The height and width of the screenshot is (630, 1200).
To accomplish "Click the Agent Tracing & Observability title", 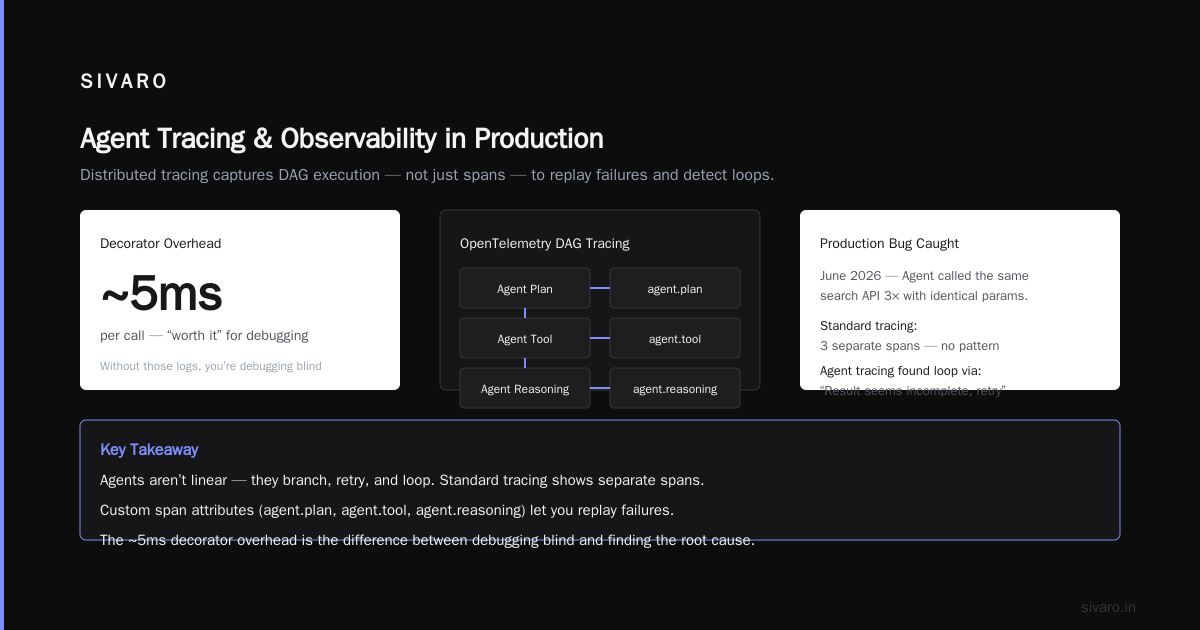I will click(342, 138).
